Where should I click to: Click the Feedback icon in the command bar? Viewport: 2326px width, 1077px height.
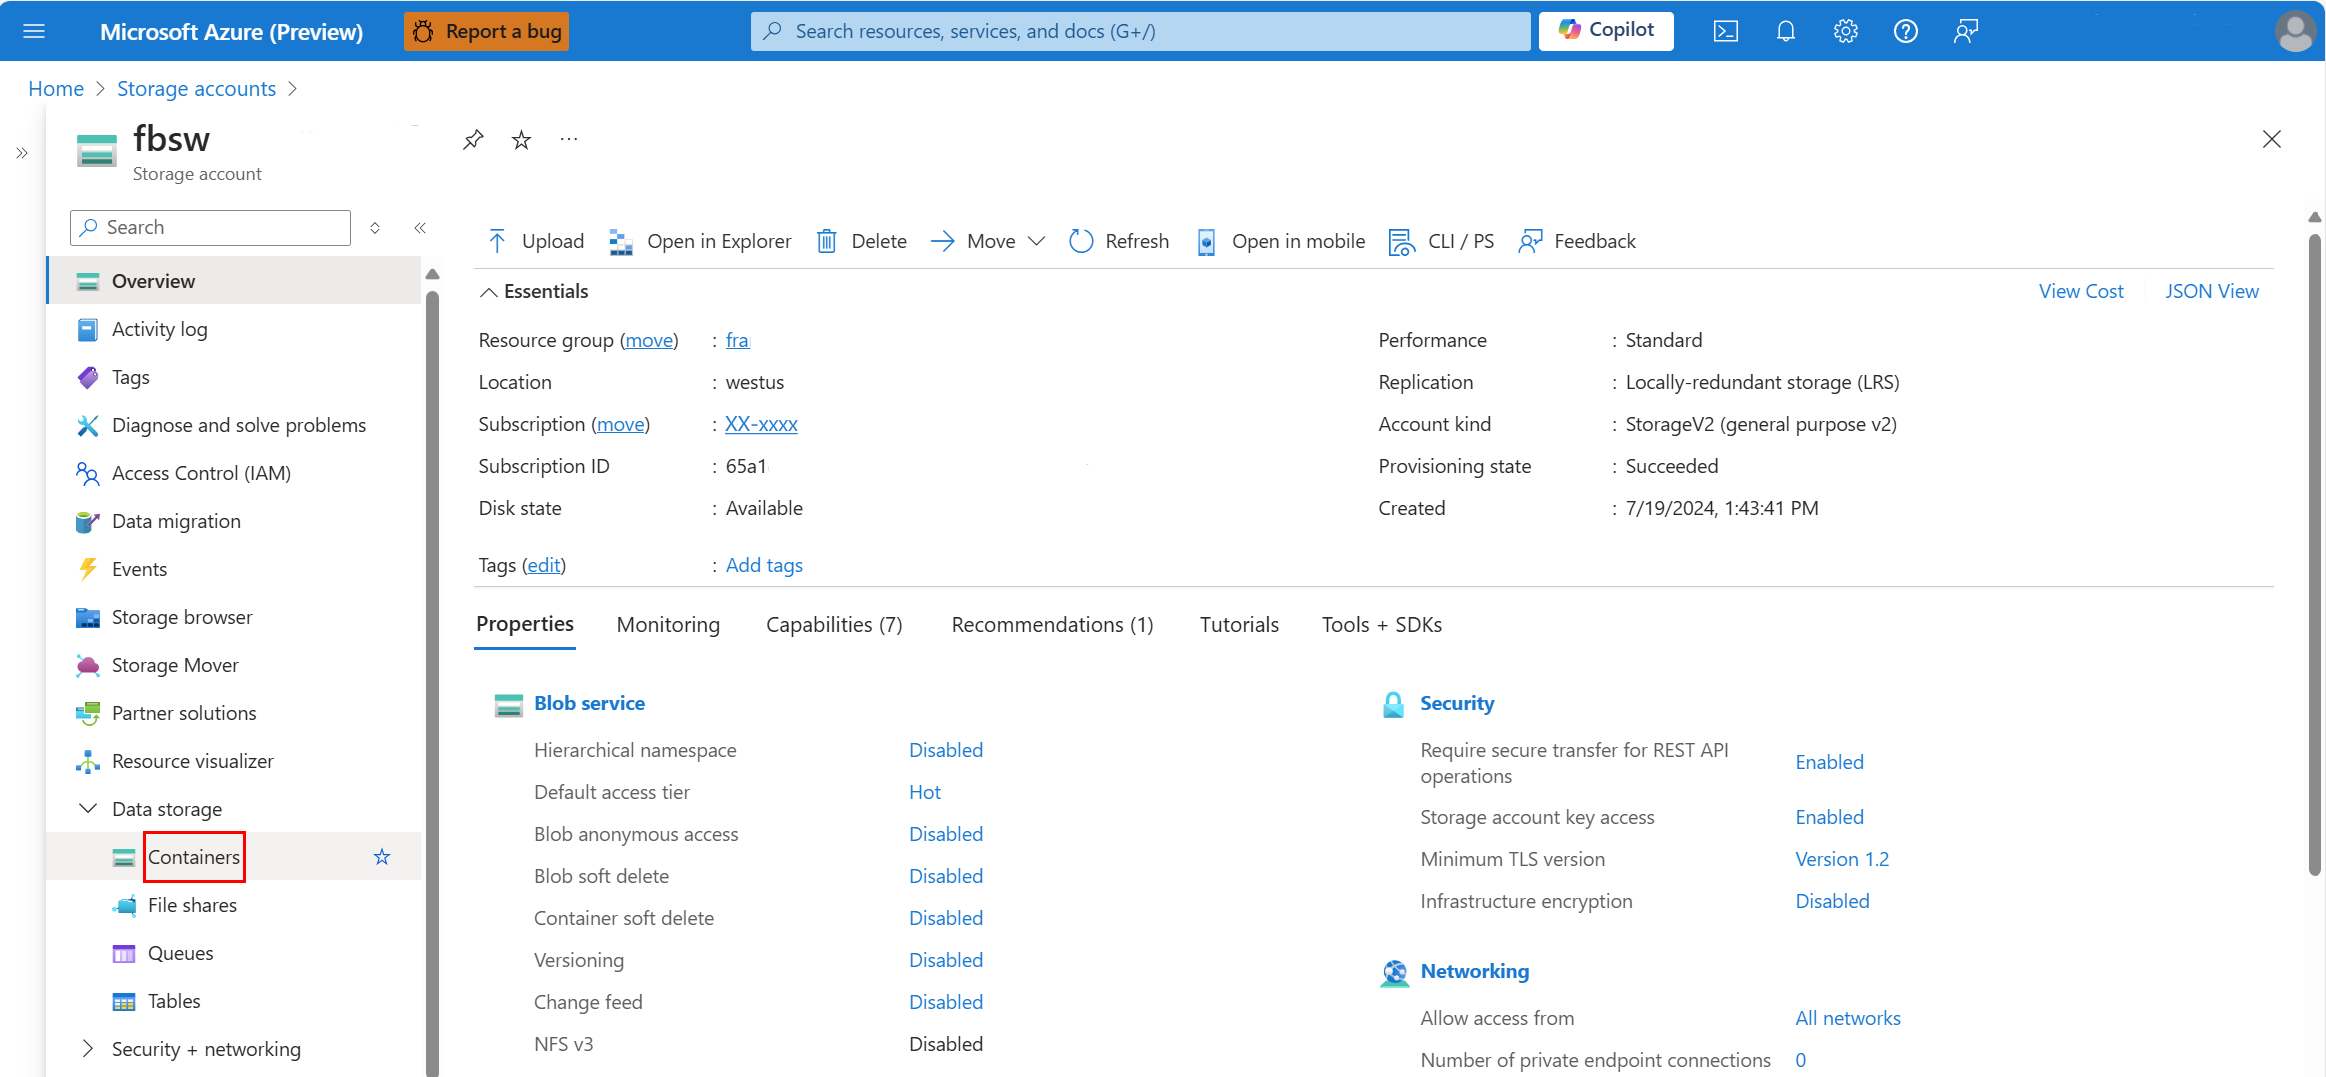pyautogui.click(x=1530, y=241)
